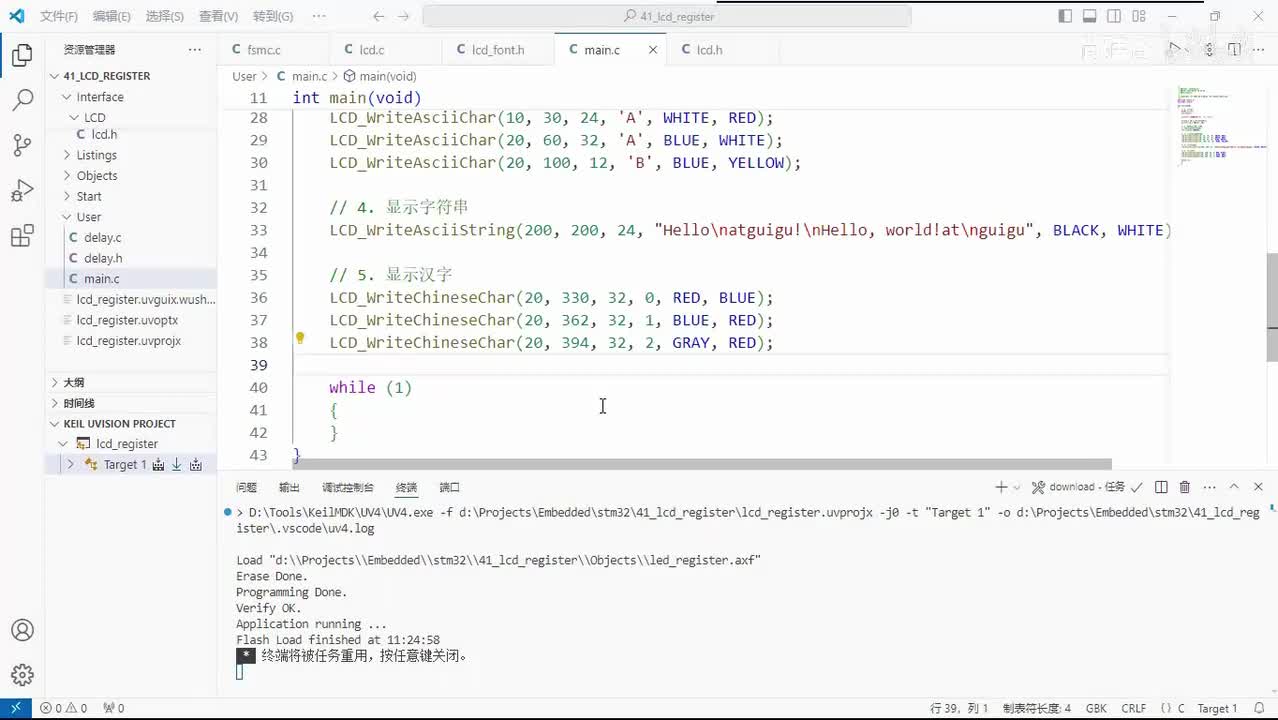
Task: Go back with the left arrow in title bar
Action: point(378,16)
